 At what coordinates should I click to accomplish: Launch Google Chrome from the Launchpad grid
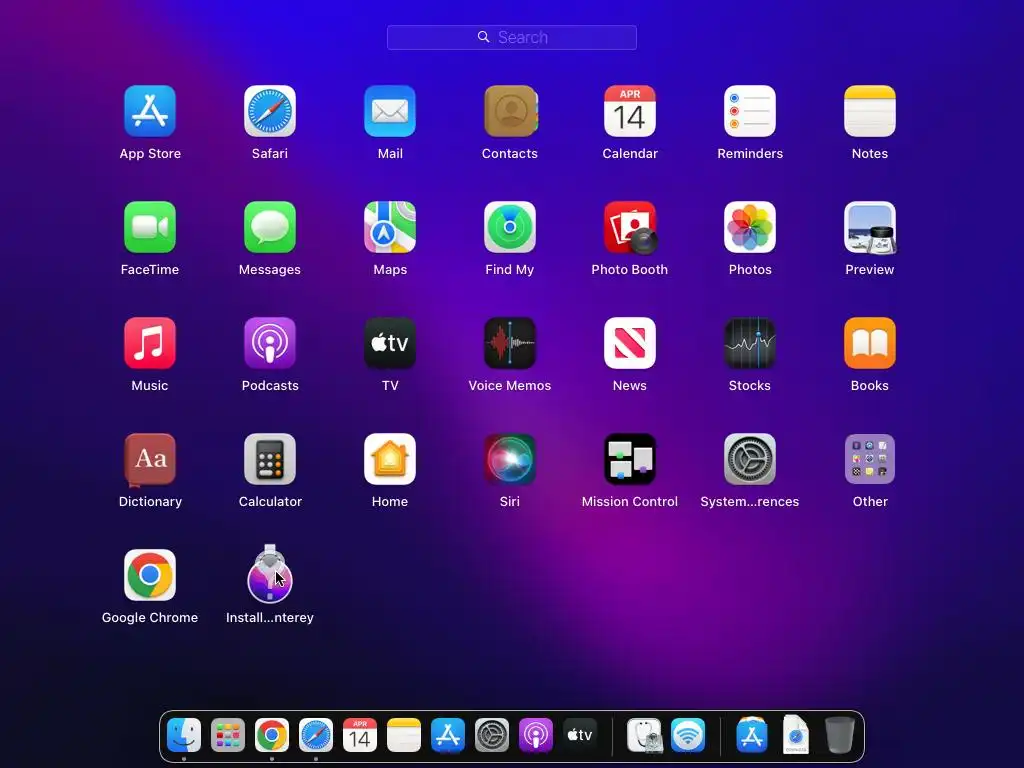point(150,575)
